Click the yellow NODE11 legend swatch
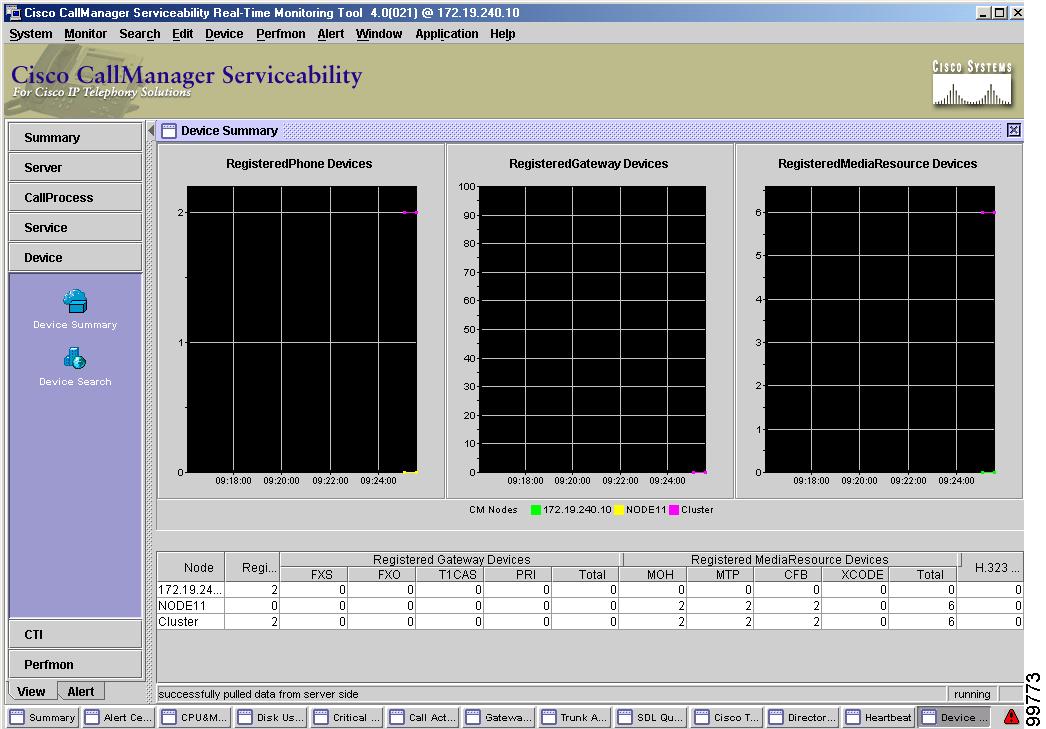This screenshot has height=729, width=1046. tap(618, 510)
